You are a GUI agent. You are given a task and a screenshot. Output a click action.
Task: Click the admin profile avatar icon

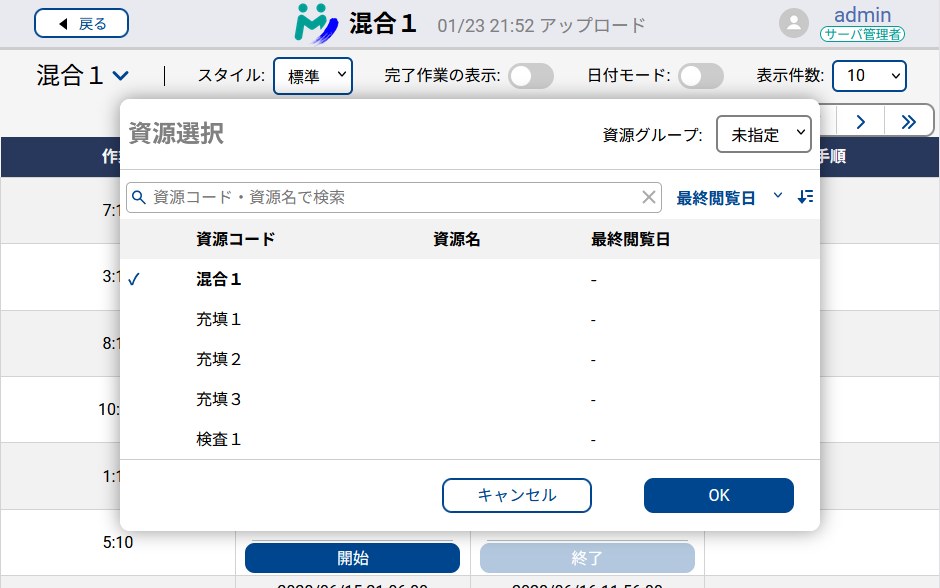click(x=793, y=24)
